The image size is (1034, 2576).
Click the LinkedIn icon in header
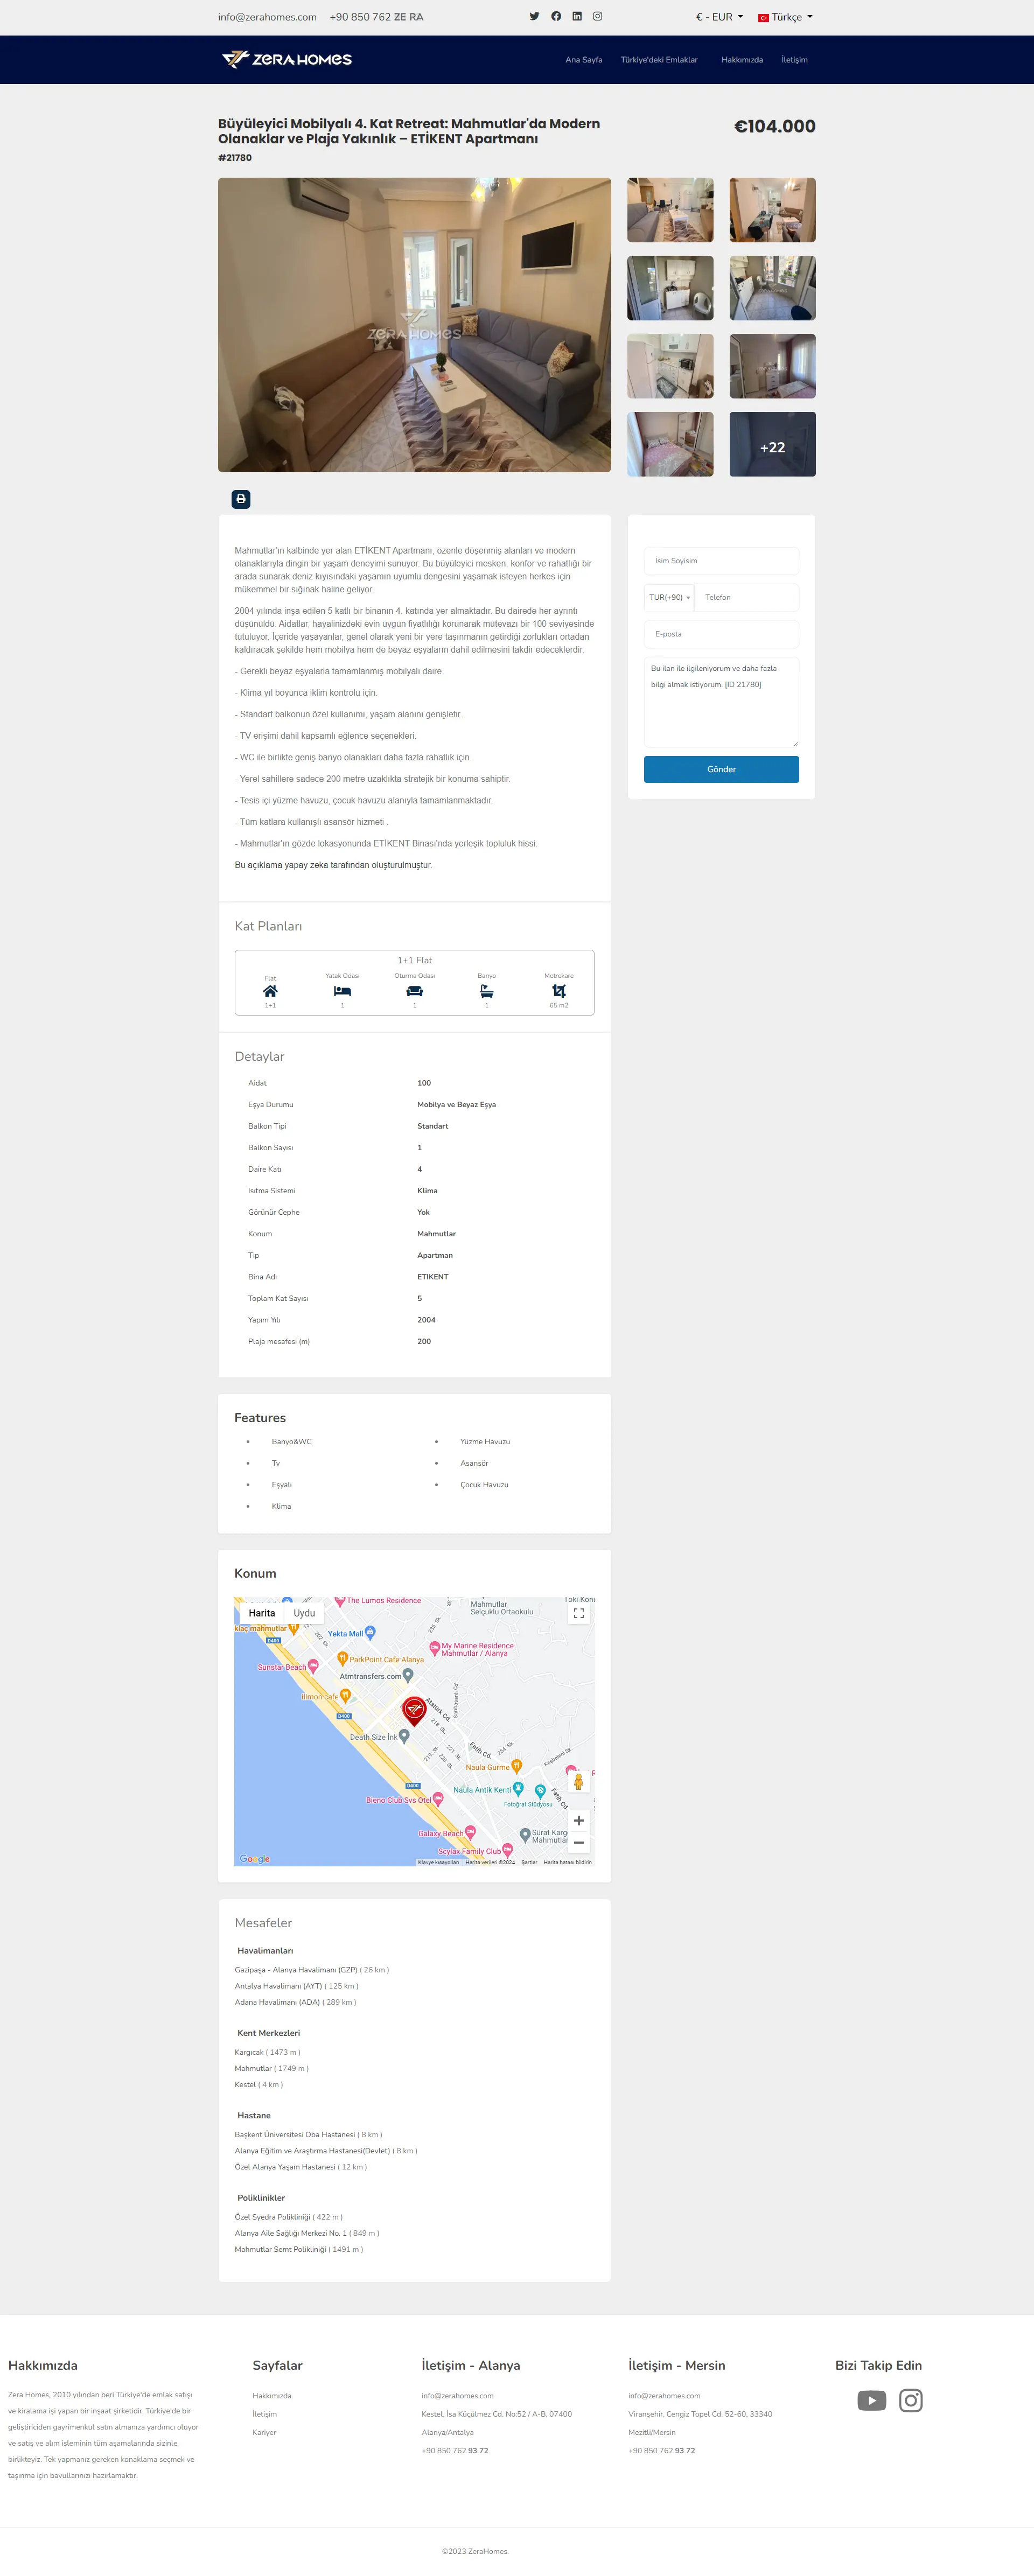point(577,16)
